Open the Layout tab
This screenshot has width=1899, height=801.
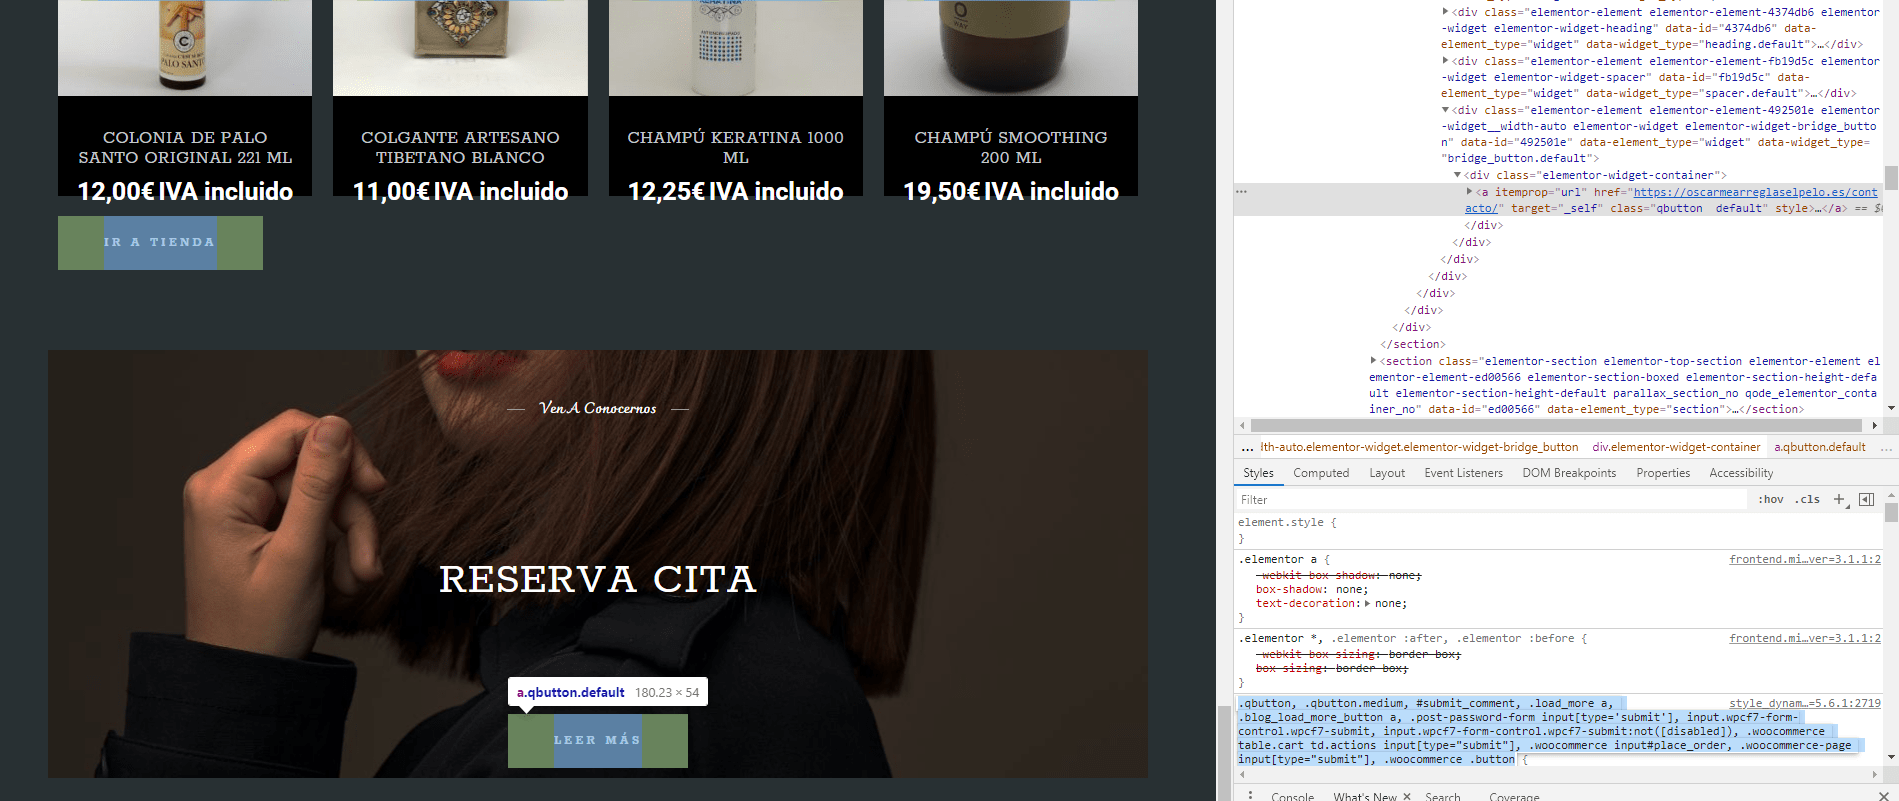(1387, 473)
